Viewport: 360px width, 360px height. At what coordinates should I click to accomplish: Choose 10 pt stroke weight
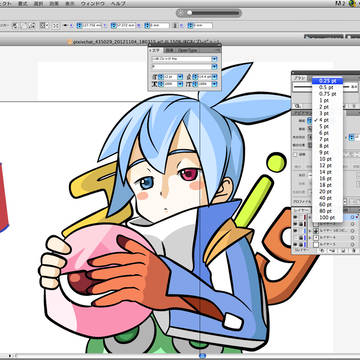point(327,159)
